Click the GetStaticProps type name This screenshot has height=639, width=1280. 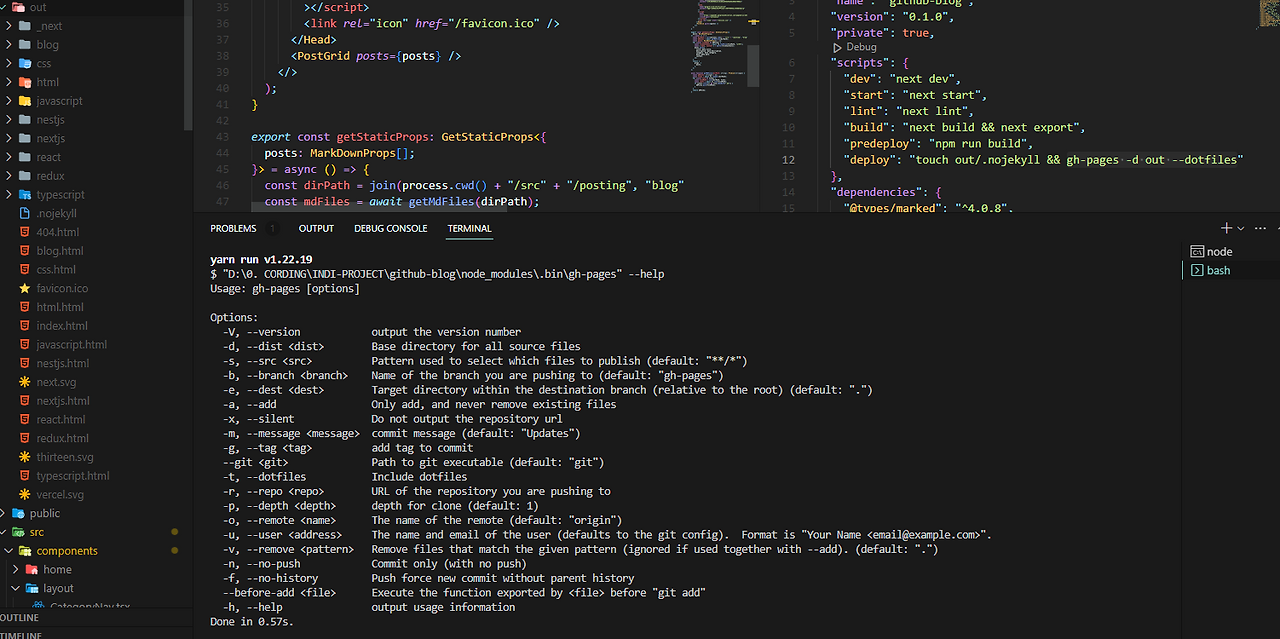(x=487, y=137)
